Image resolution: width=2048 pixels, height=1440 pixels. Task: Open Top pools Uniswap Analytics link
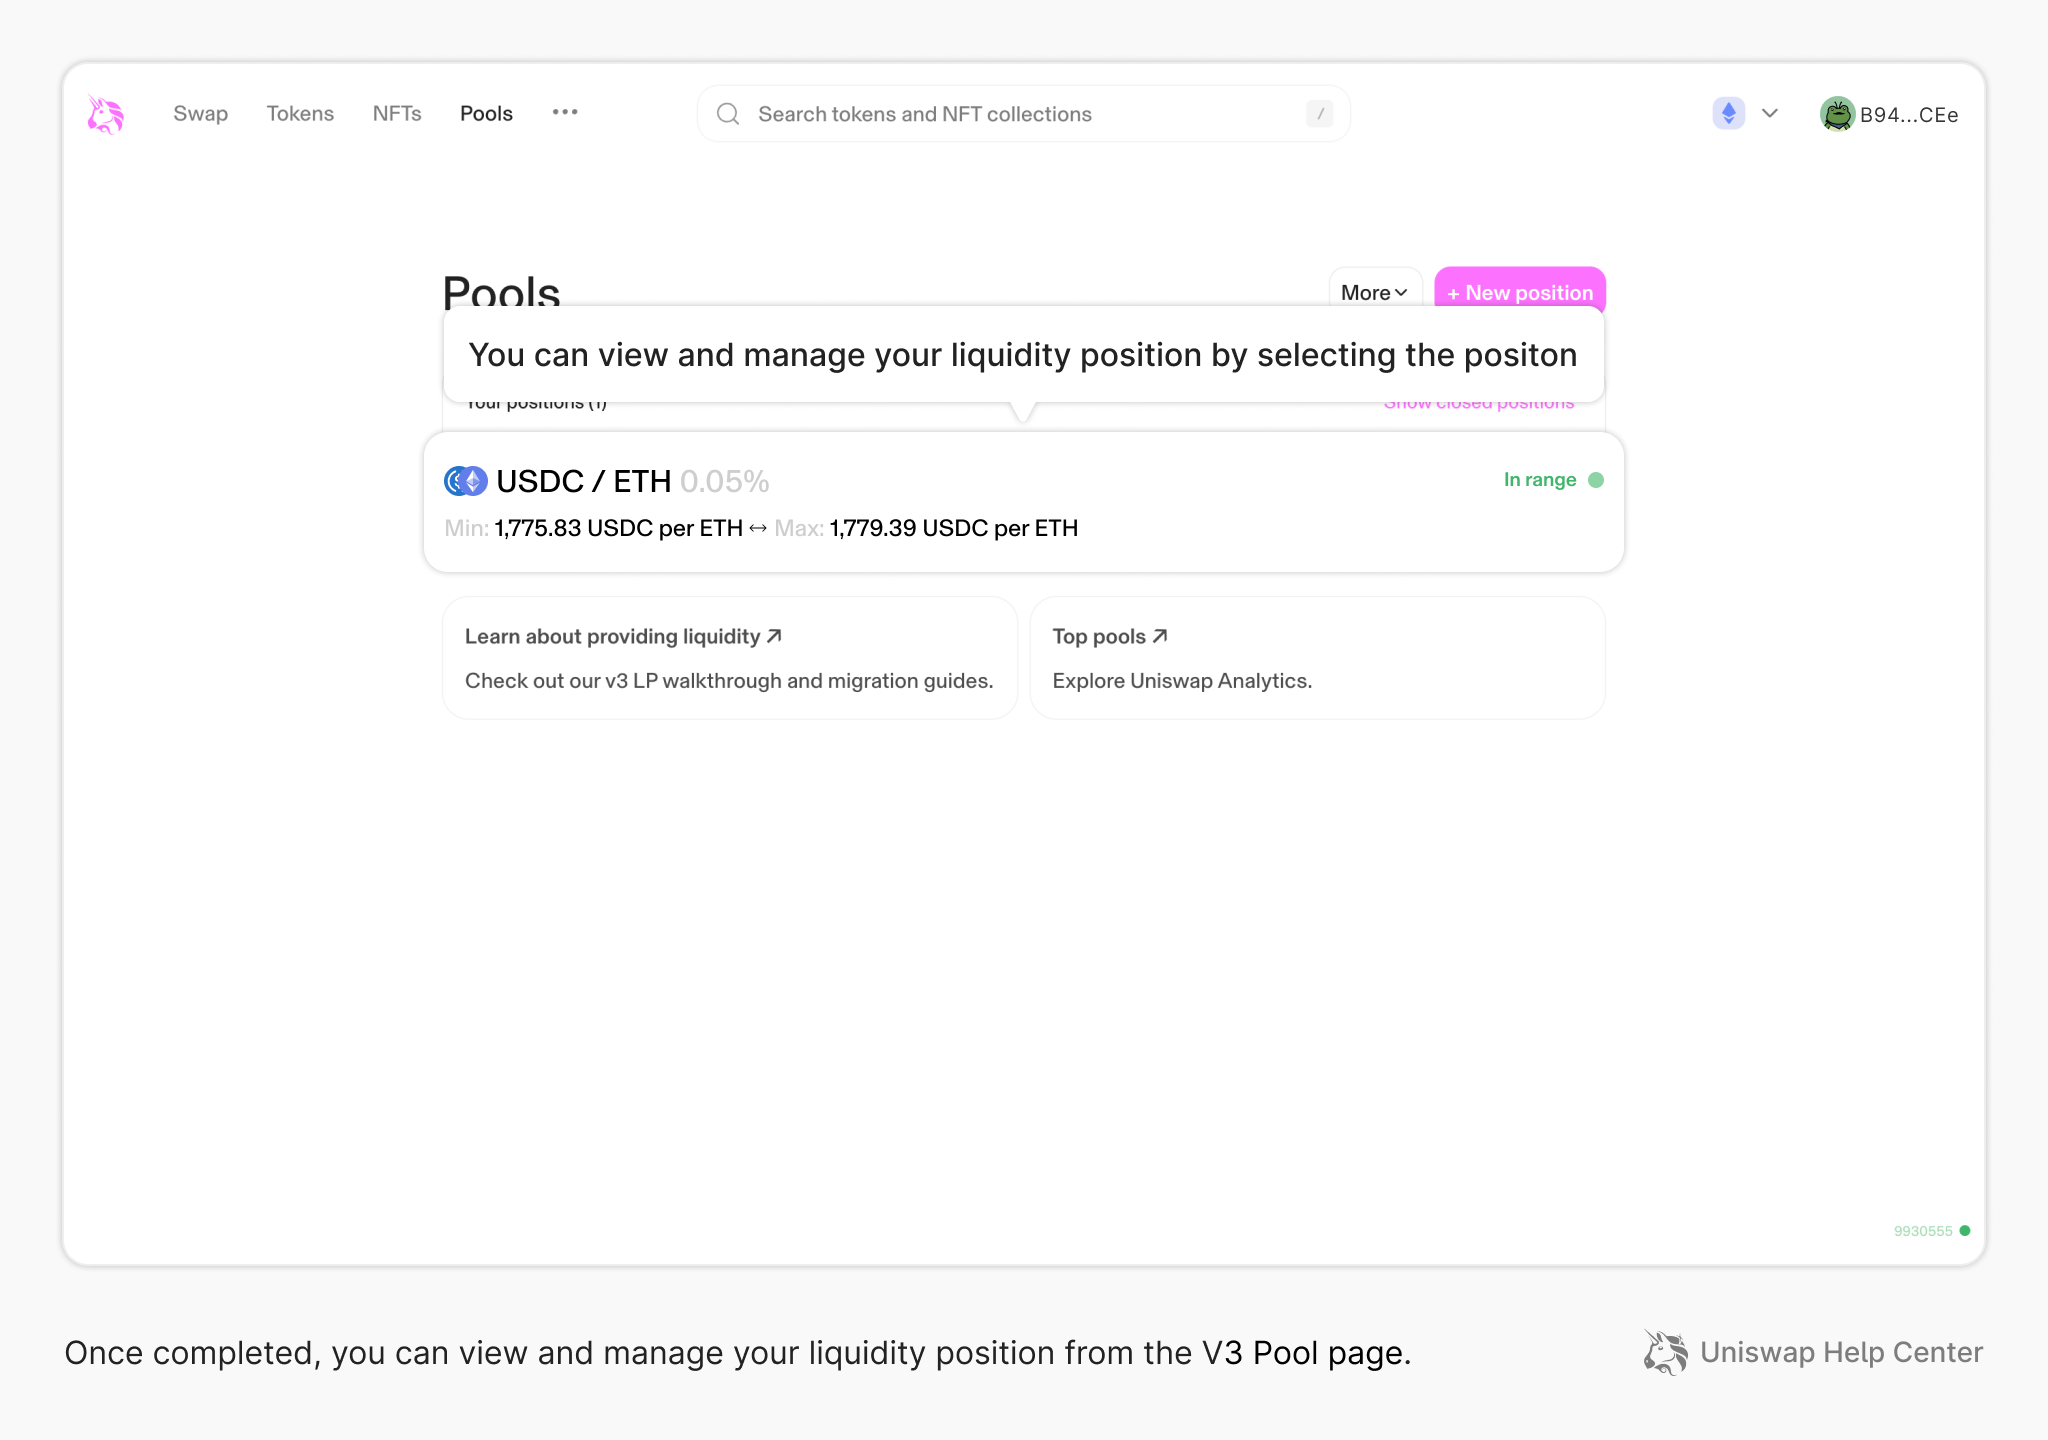pos(1110,635)
